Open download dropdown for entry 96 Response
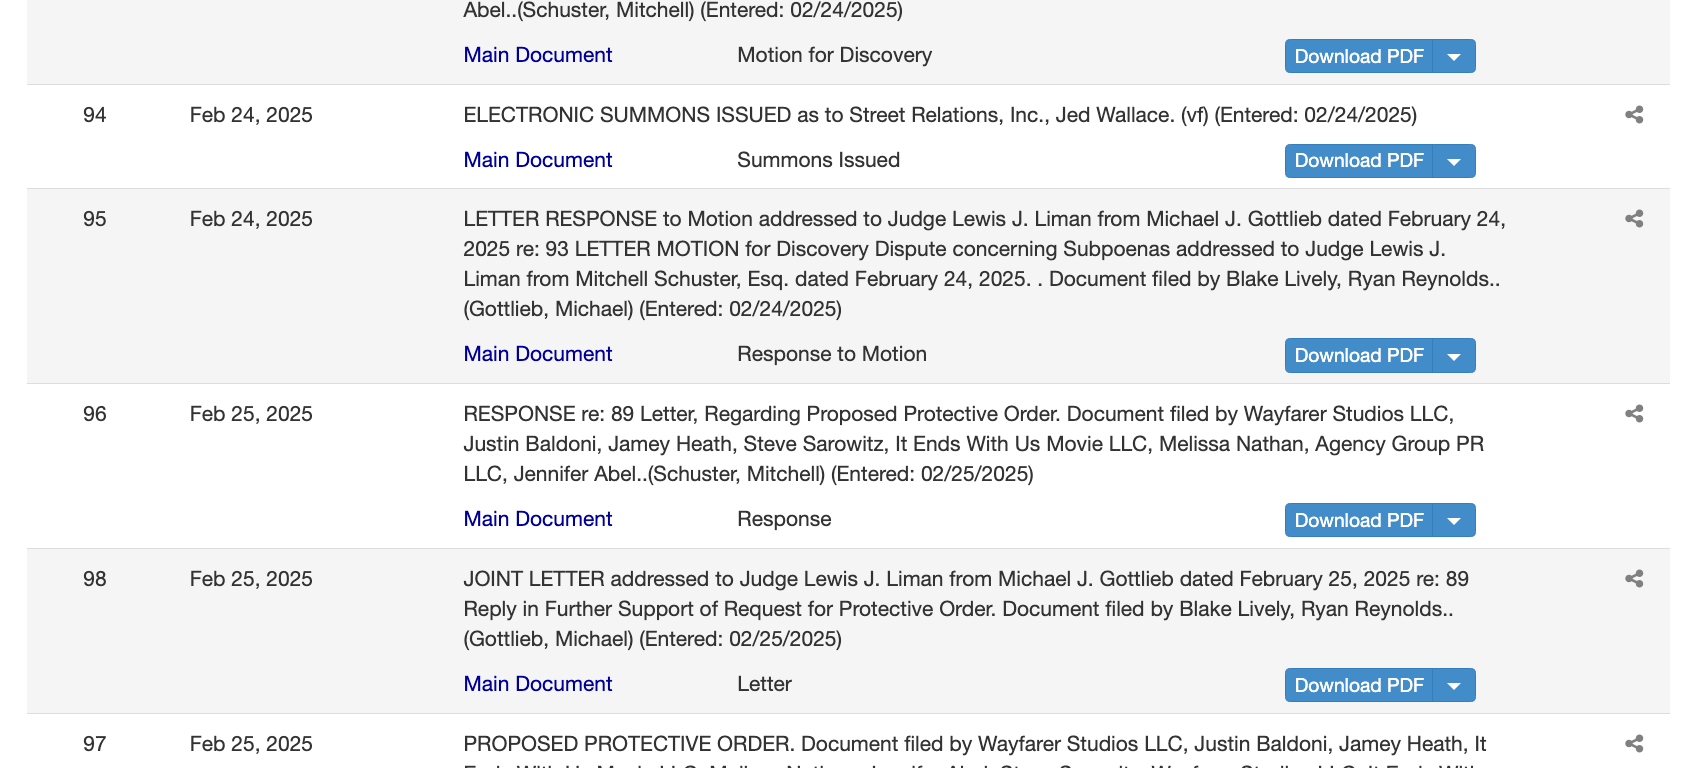This screenshot has height=768, width=1696. pos(1454,521)
